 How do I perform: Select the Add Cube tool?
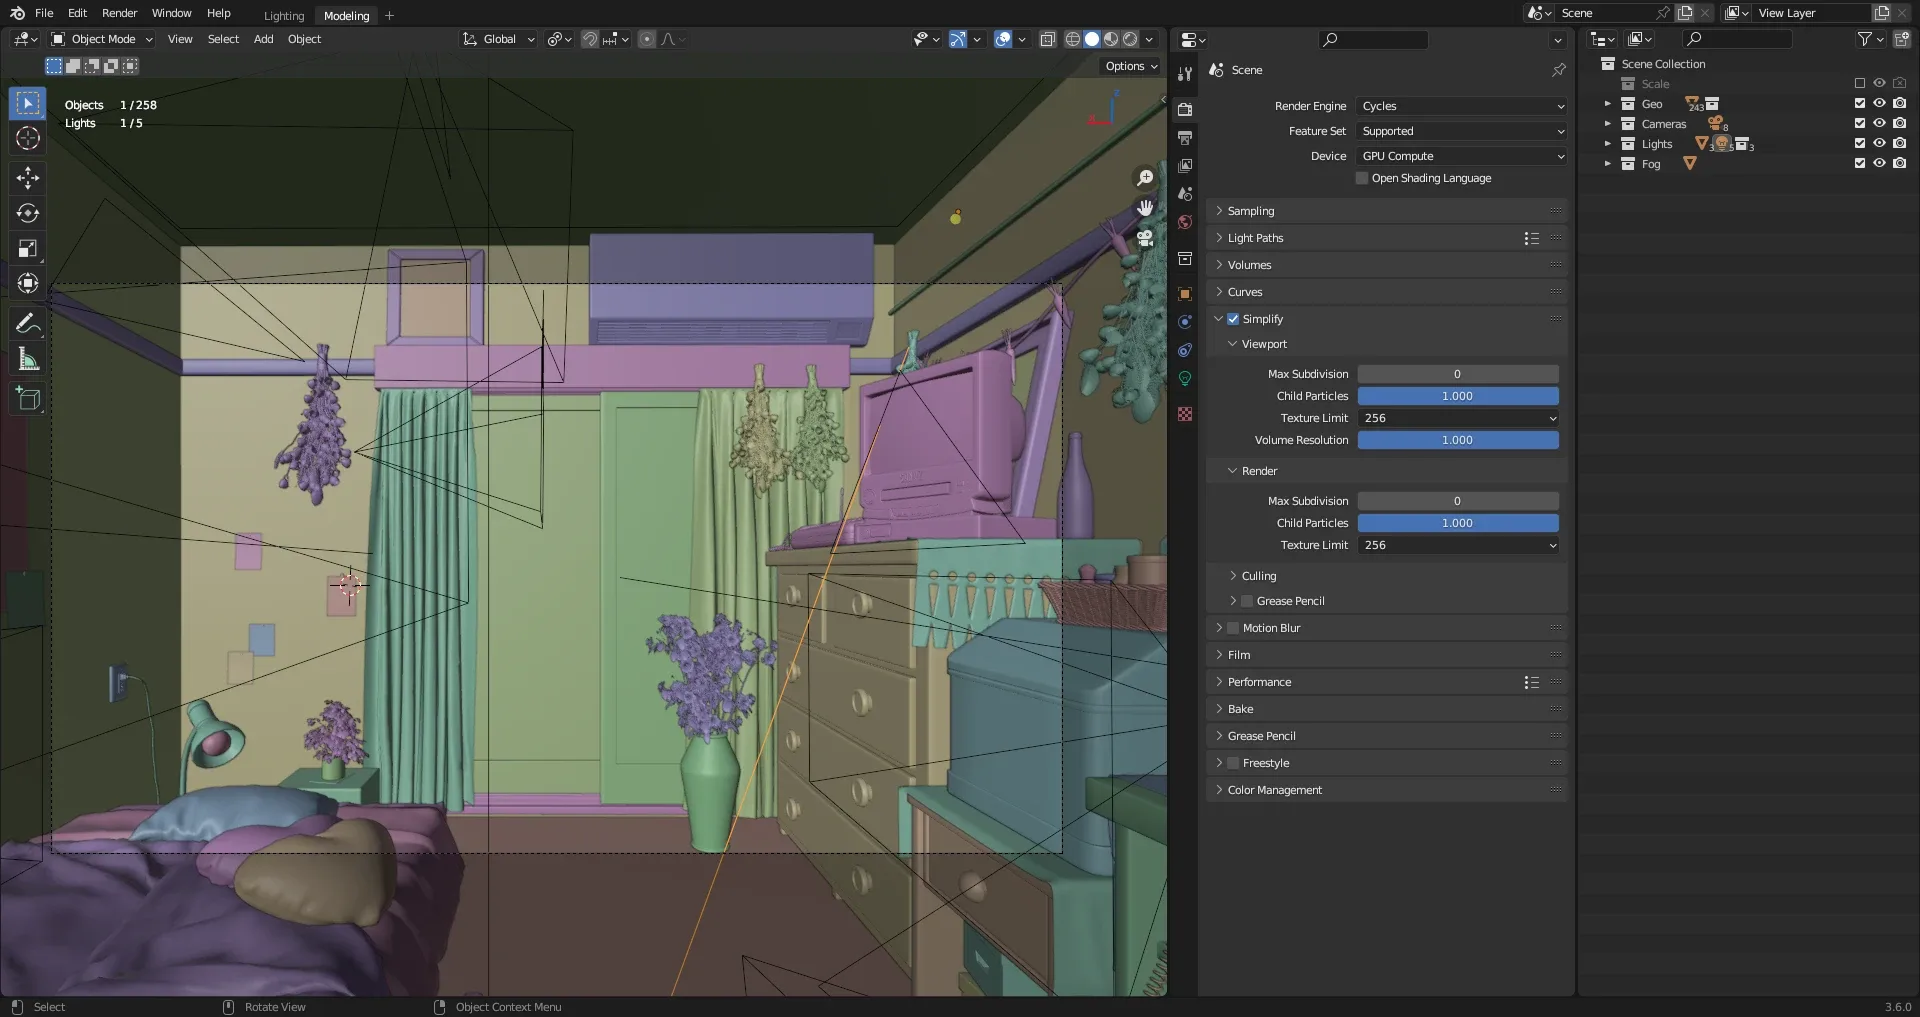(x=28, y=398)
